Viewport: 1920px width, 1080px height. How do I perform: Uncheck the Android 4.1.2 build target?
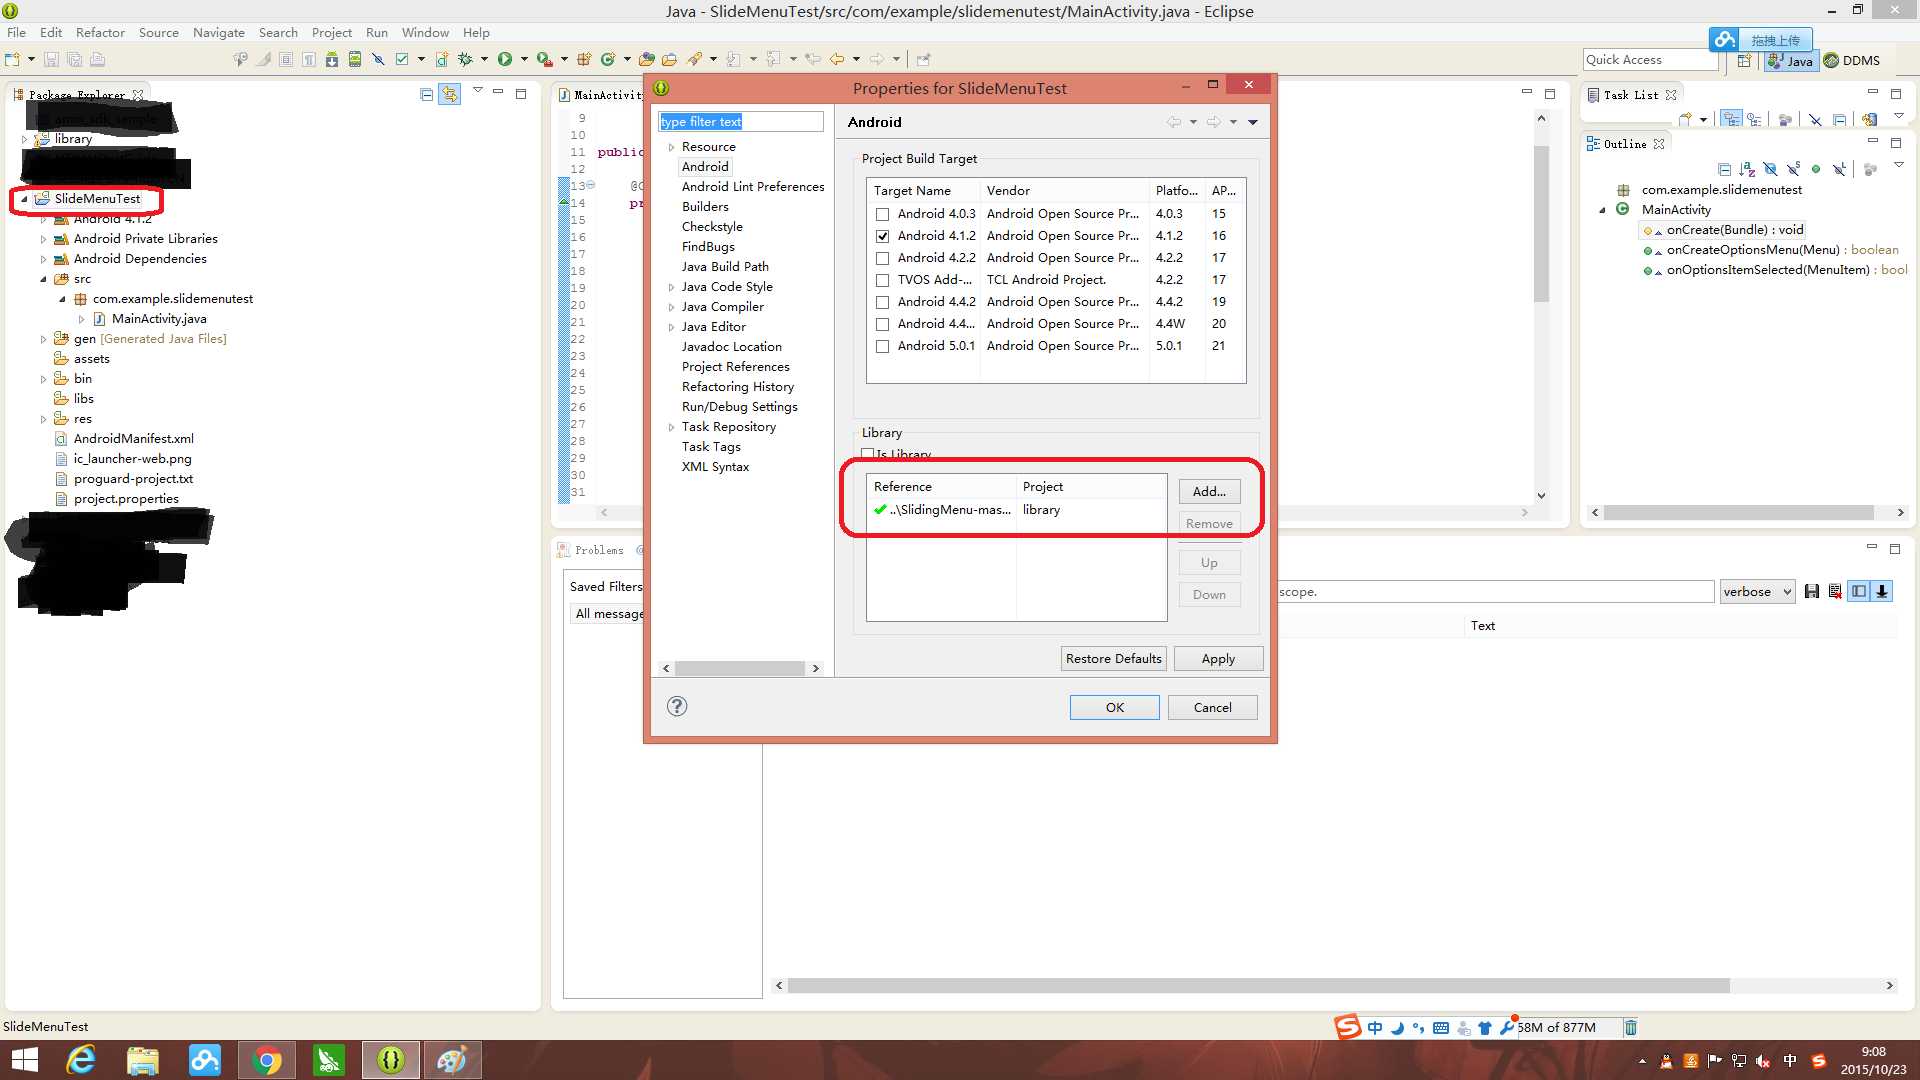[x=882, y=236]
